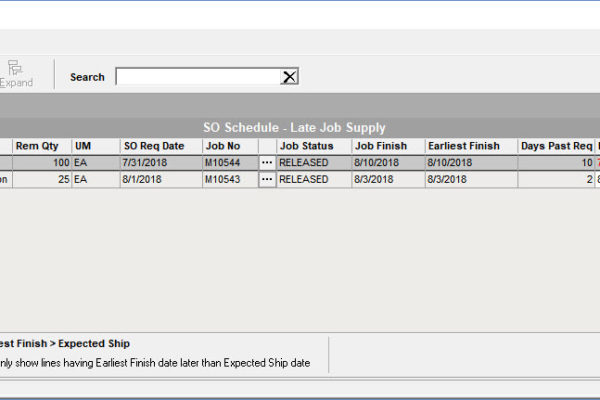Sort by Earliest Finish column header

[471, 146]
